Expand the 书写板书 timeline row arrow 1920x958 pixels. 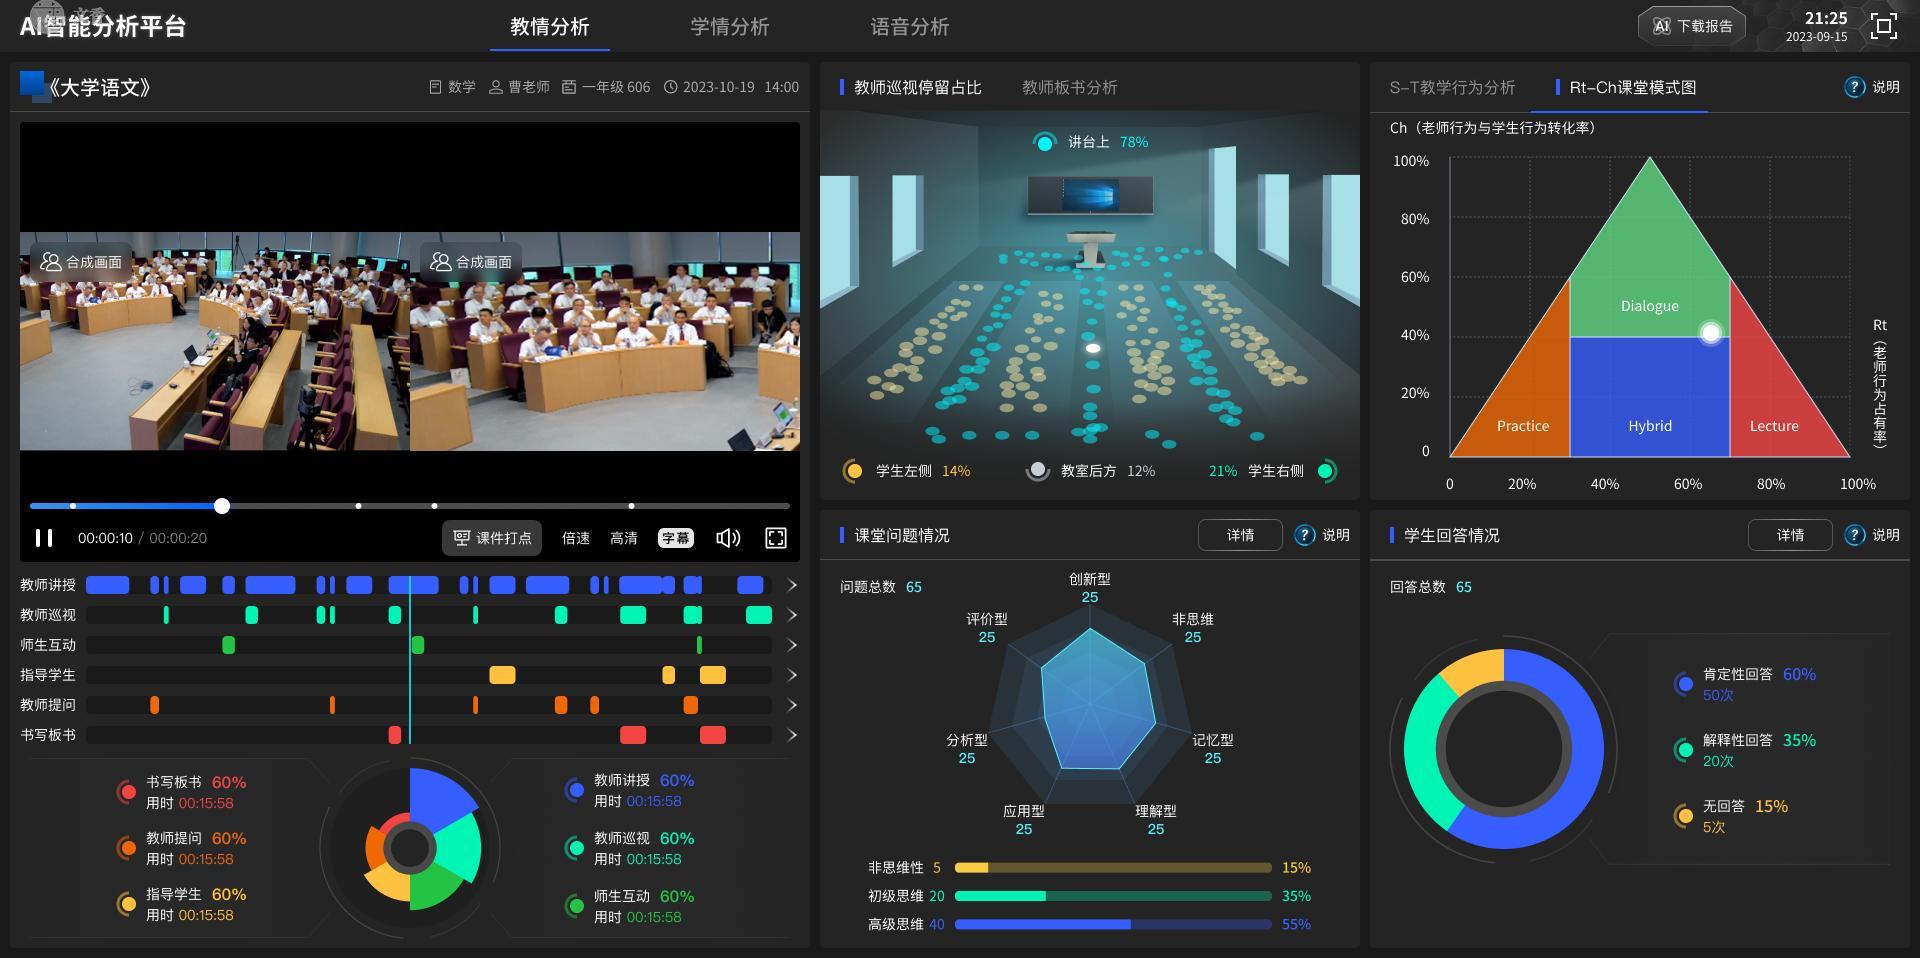pyautogui.click(x=792, y=735)
